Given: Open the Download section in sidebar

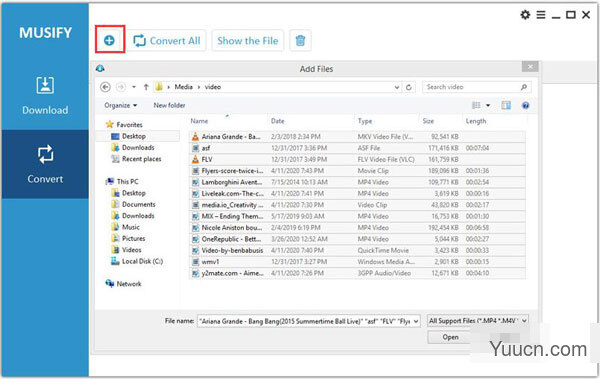Looking at the screenshot, I should click(x=45, y=96).
